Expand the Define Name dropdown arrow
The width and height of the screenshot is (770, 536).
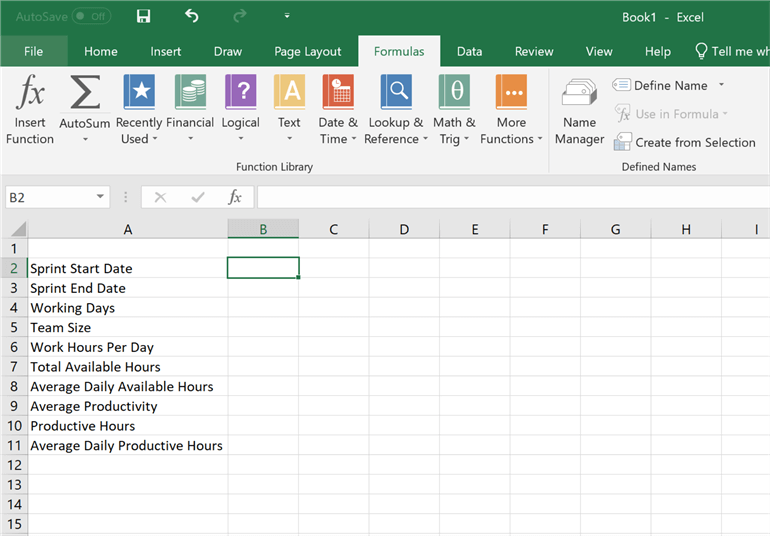[722, 86]
